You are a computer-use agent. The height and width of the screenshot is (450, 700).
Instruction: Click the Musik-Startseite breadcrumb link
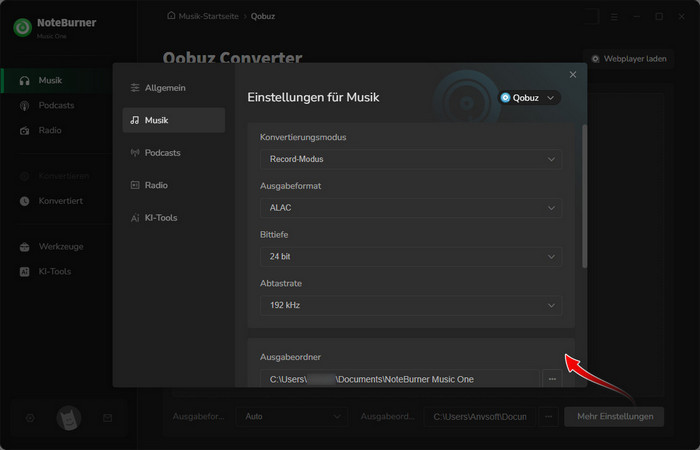[208, 16]
